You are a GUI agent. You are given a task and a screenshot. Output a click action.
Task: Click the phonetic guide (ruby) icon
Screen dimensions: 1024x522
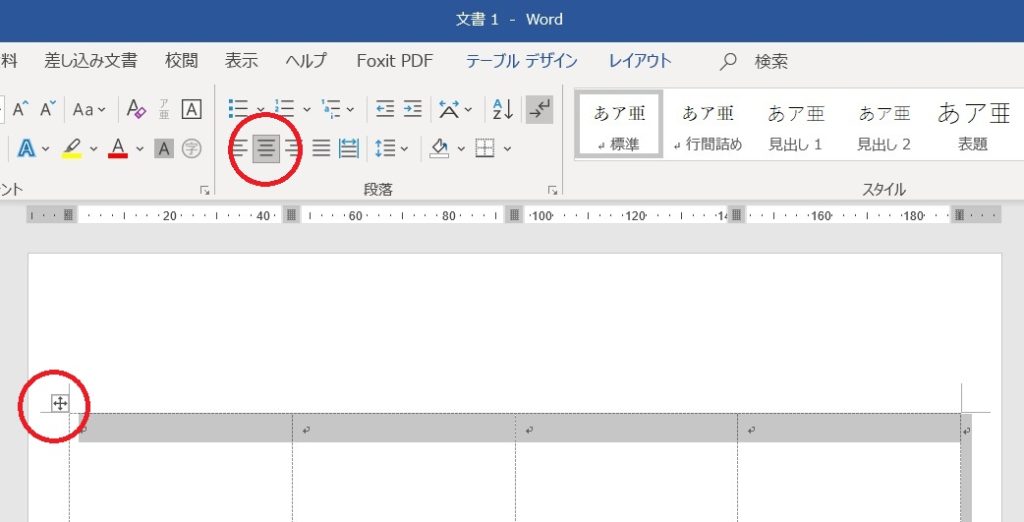(164, 109)
